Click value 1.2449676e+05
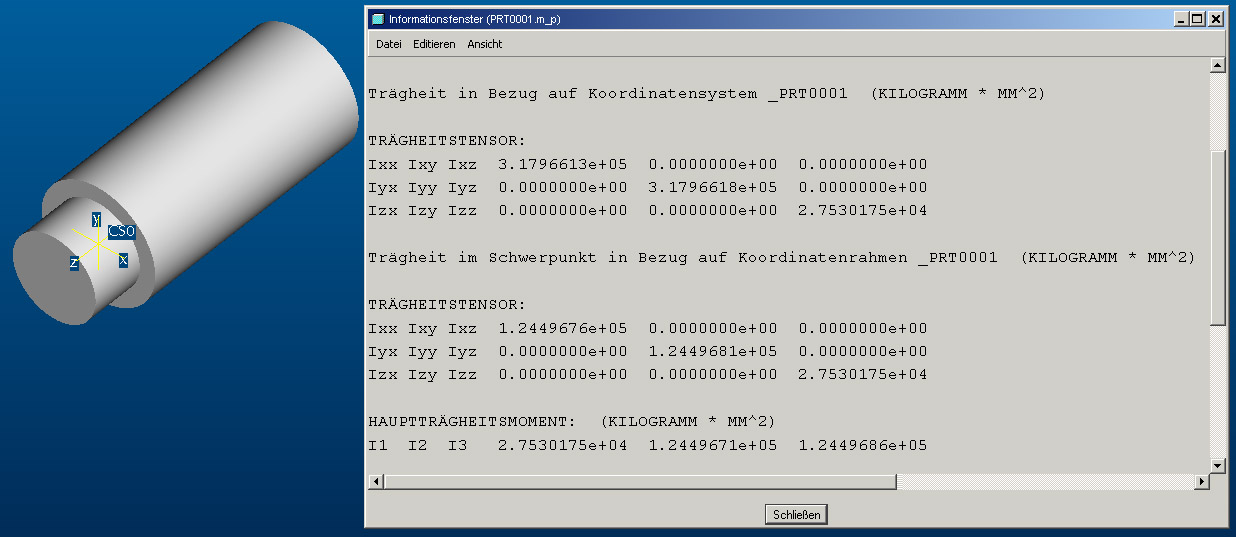The width and height of the screenshot is (1236, 537). click(x=562, y=328)
